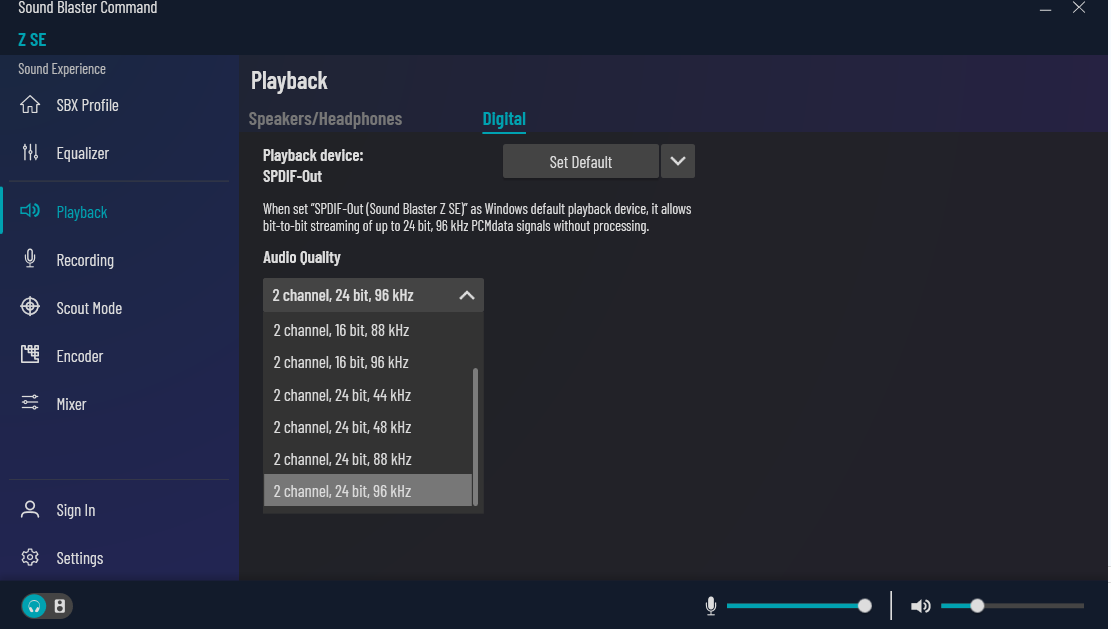Open the Mixer label
1111x629 pixels.
71,404
